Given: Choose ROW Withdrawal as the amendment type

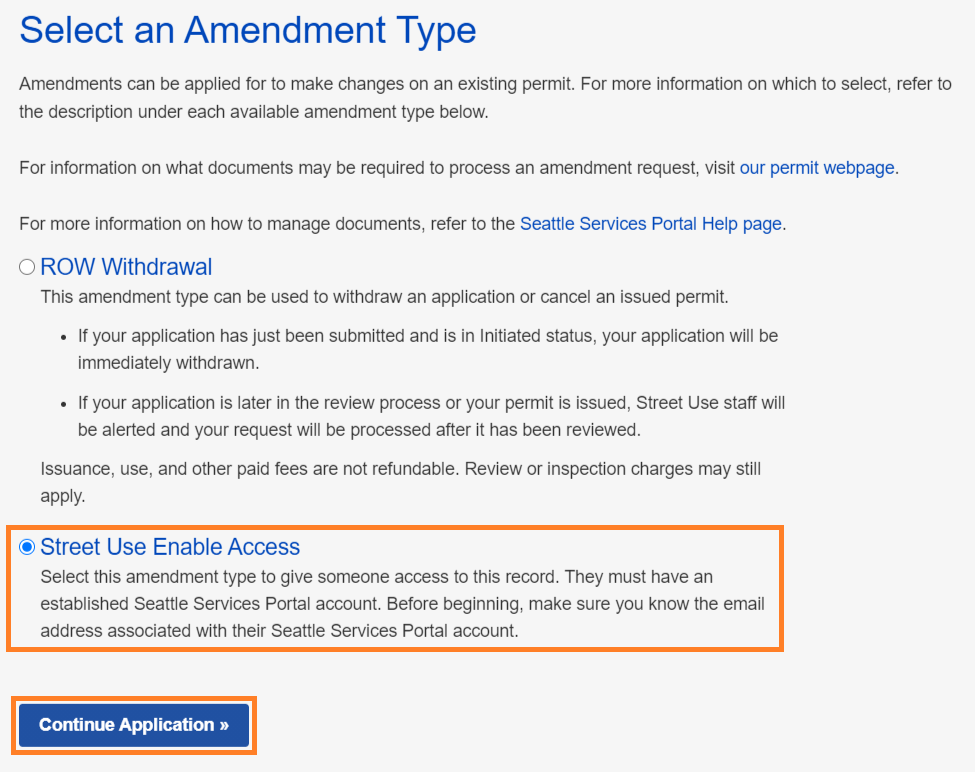Looking at the screenshot, I should coord(29,266).
